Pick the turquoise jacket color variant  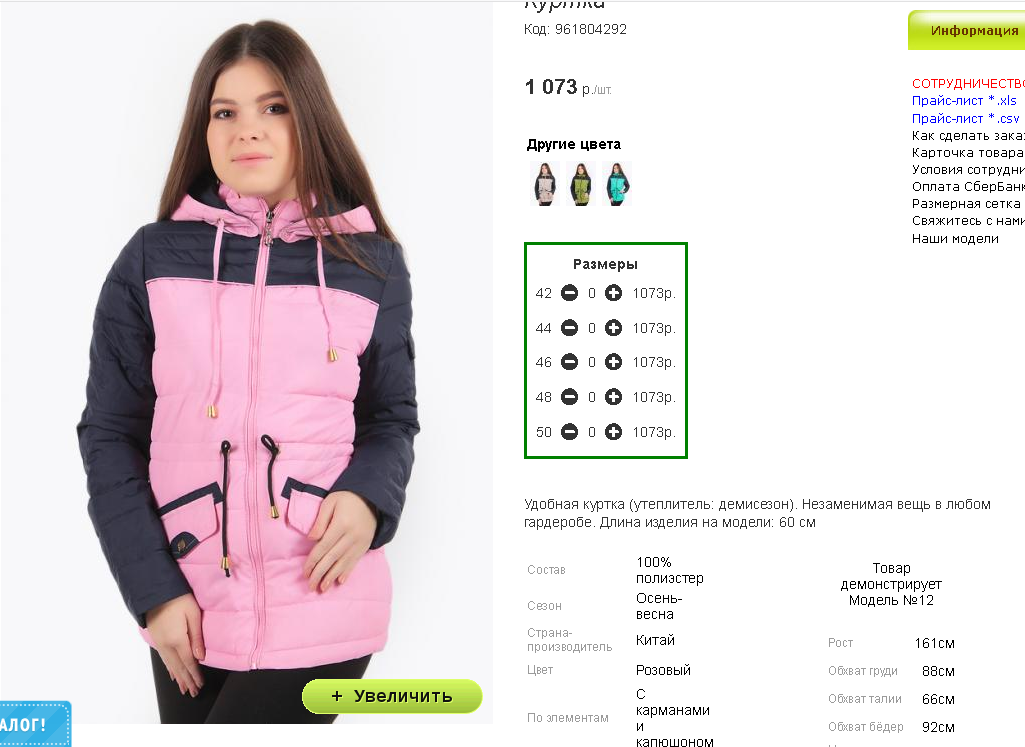pos(616,184)
